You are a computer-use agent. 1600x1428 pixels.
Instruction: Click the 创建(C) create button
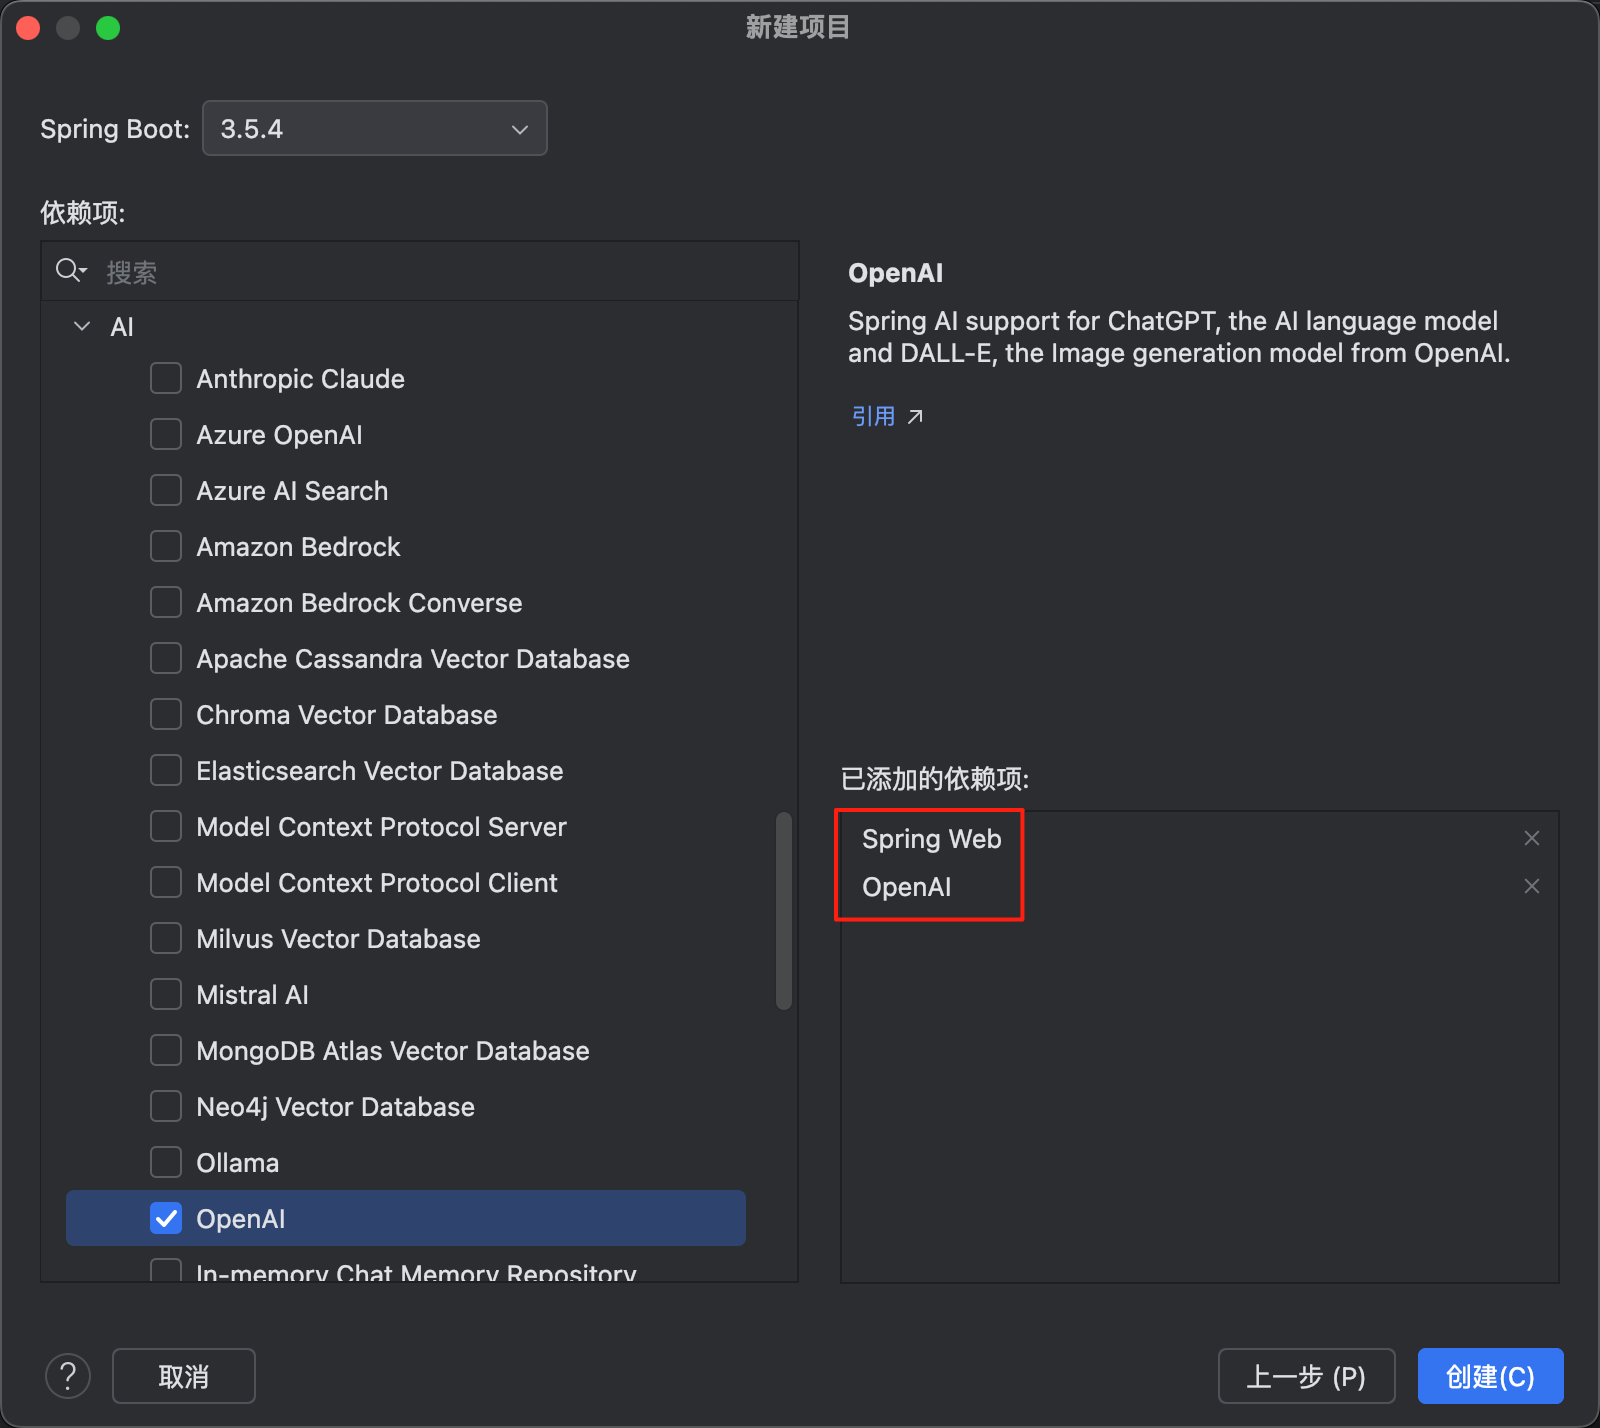point(1490,1376)
